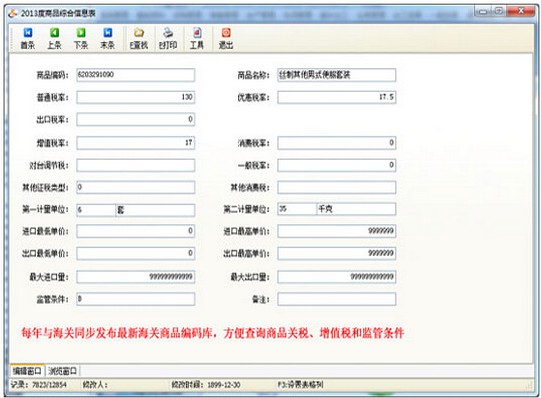Click the red 退出 exit icon
The height and width of the screenshot is (398, 541).
pos(226,33)
